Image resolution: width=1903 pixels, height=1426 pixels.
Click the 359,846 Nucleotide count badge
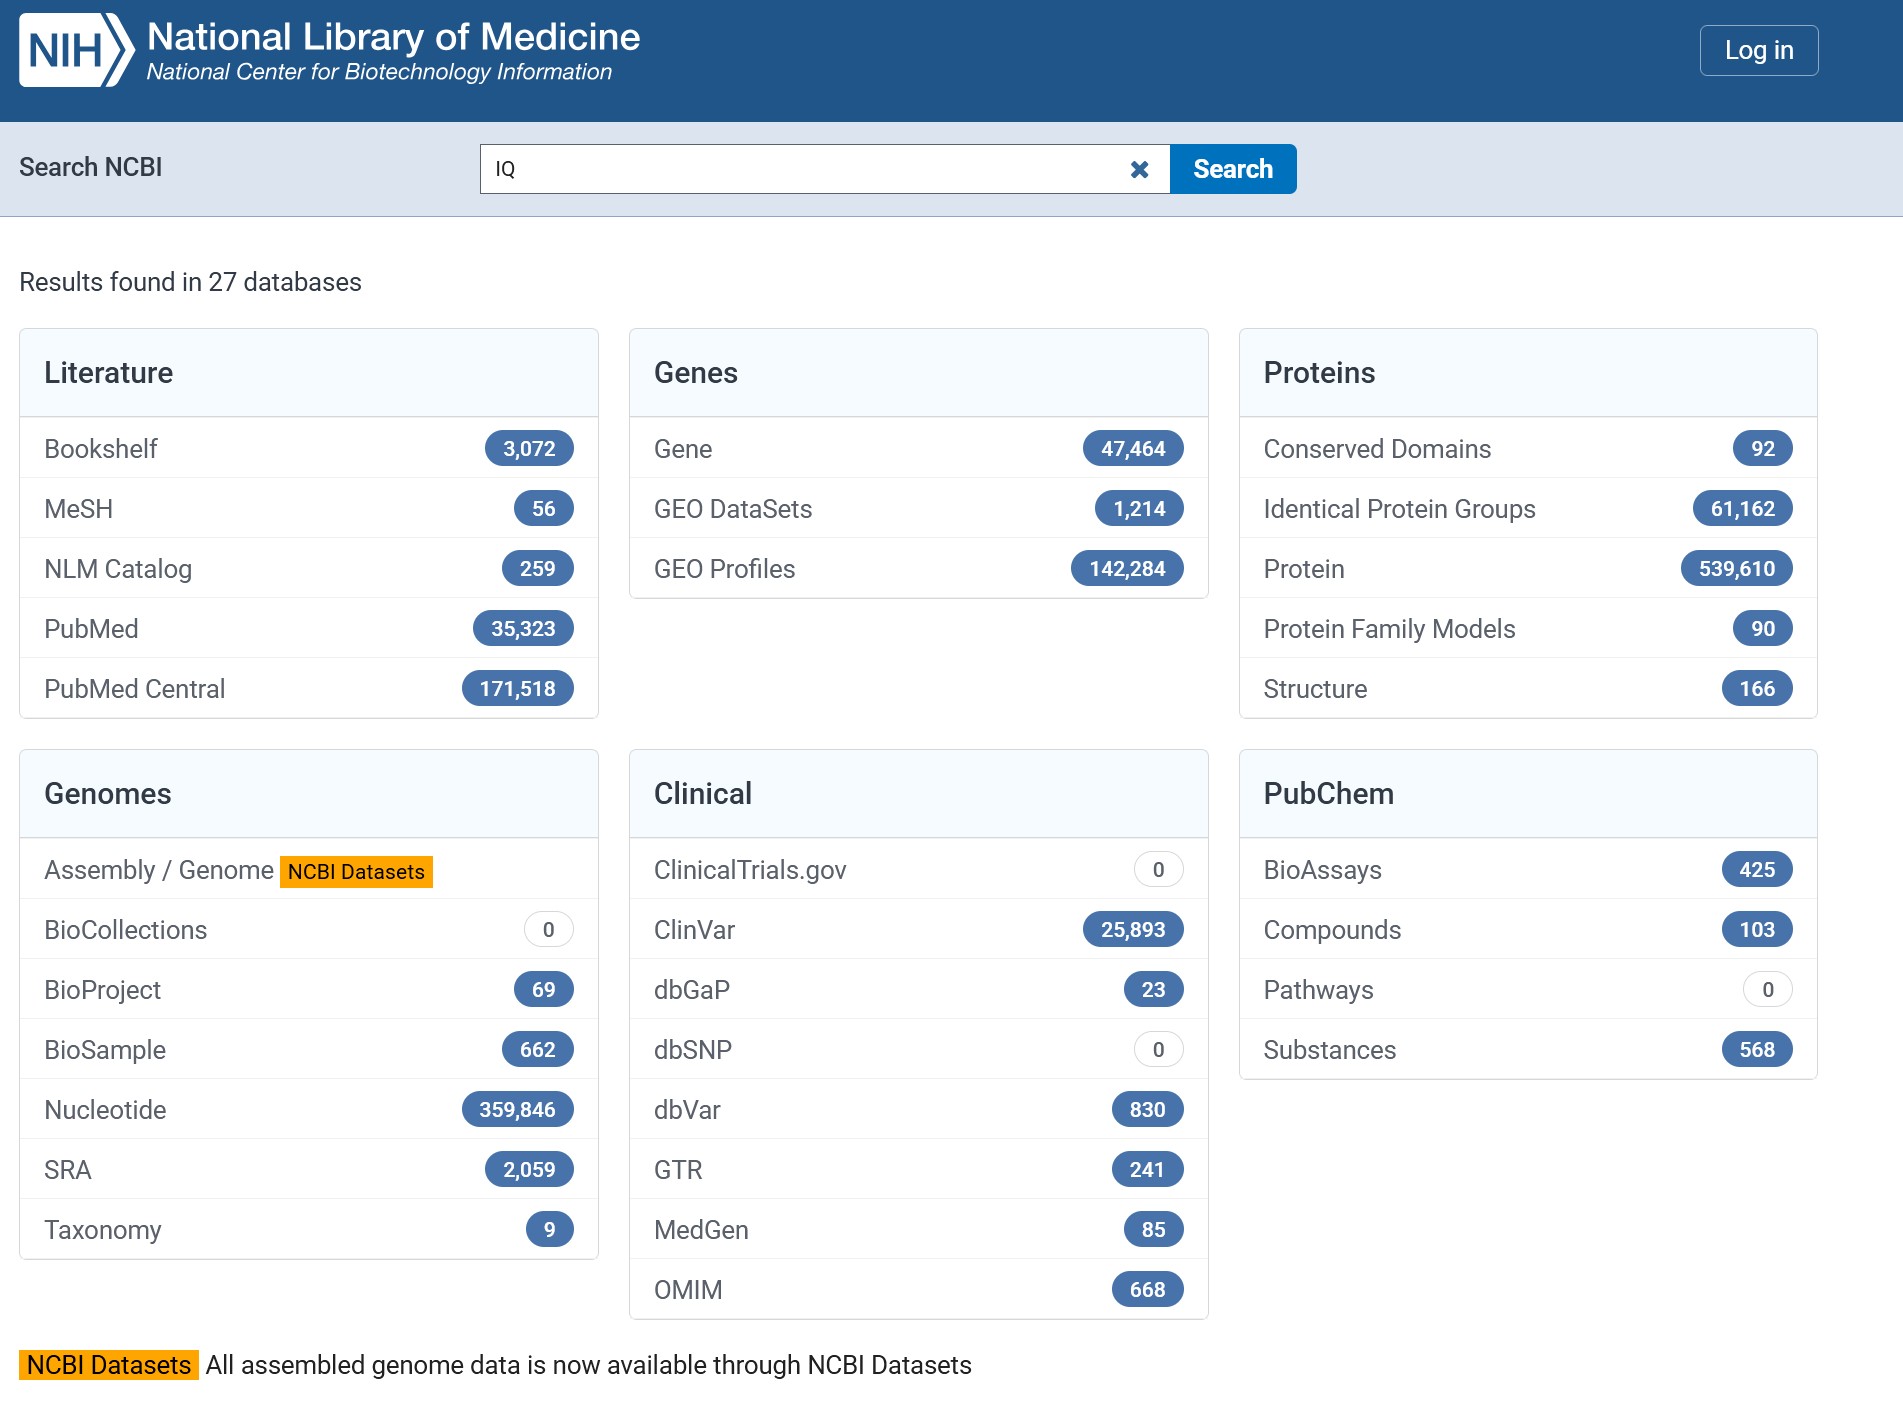(517, 1110)
